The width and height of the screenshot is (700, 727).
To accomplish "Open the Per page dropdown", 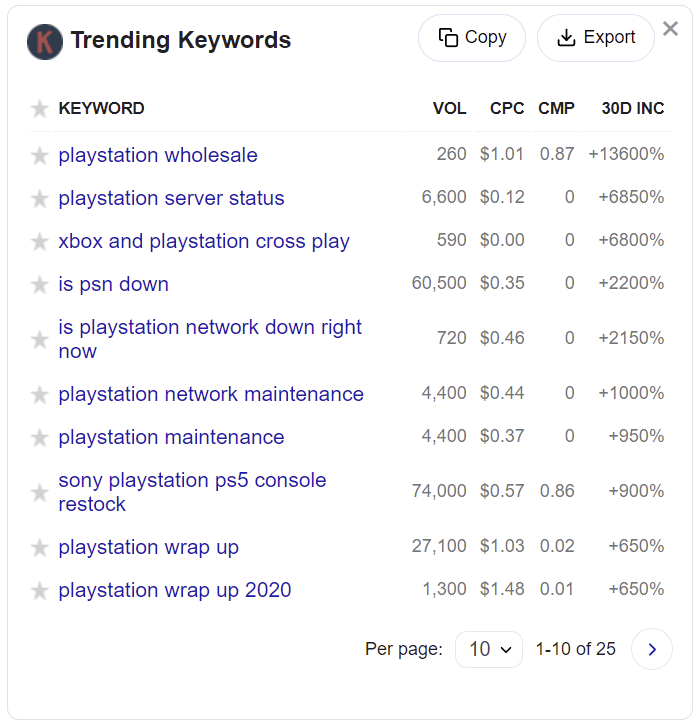I will coord(488,649).
